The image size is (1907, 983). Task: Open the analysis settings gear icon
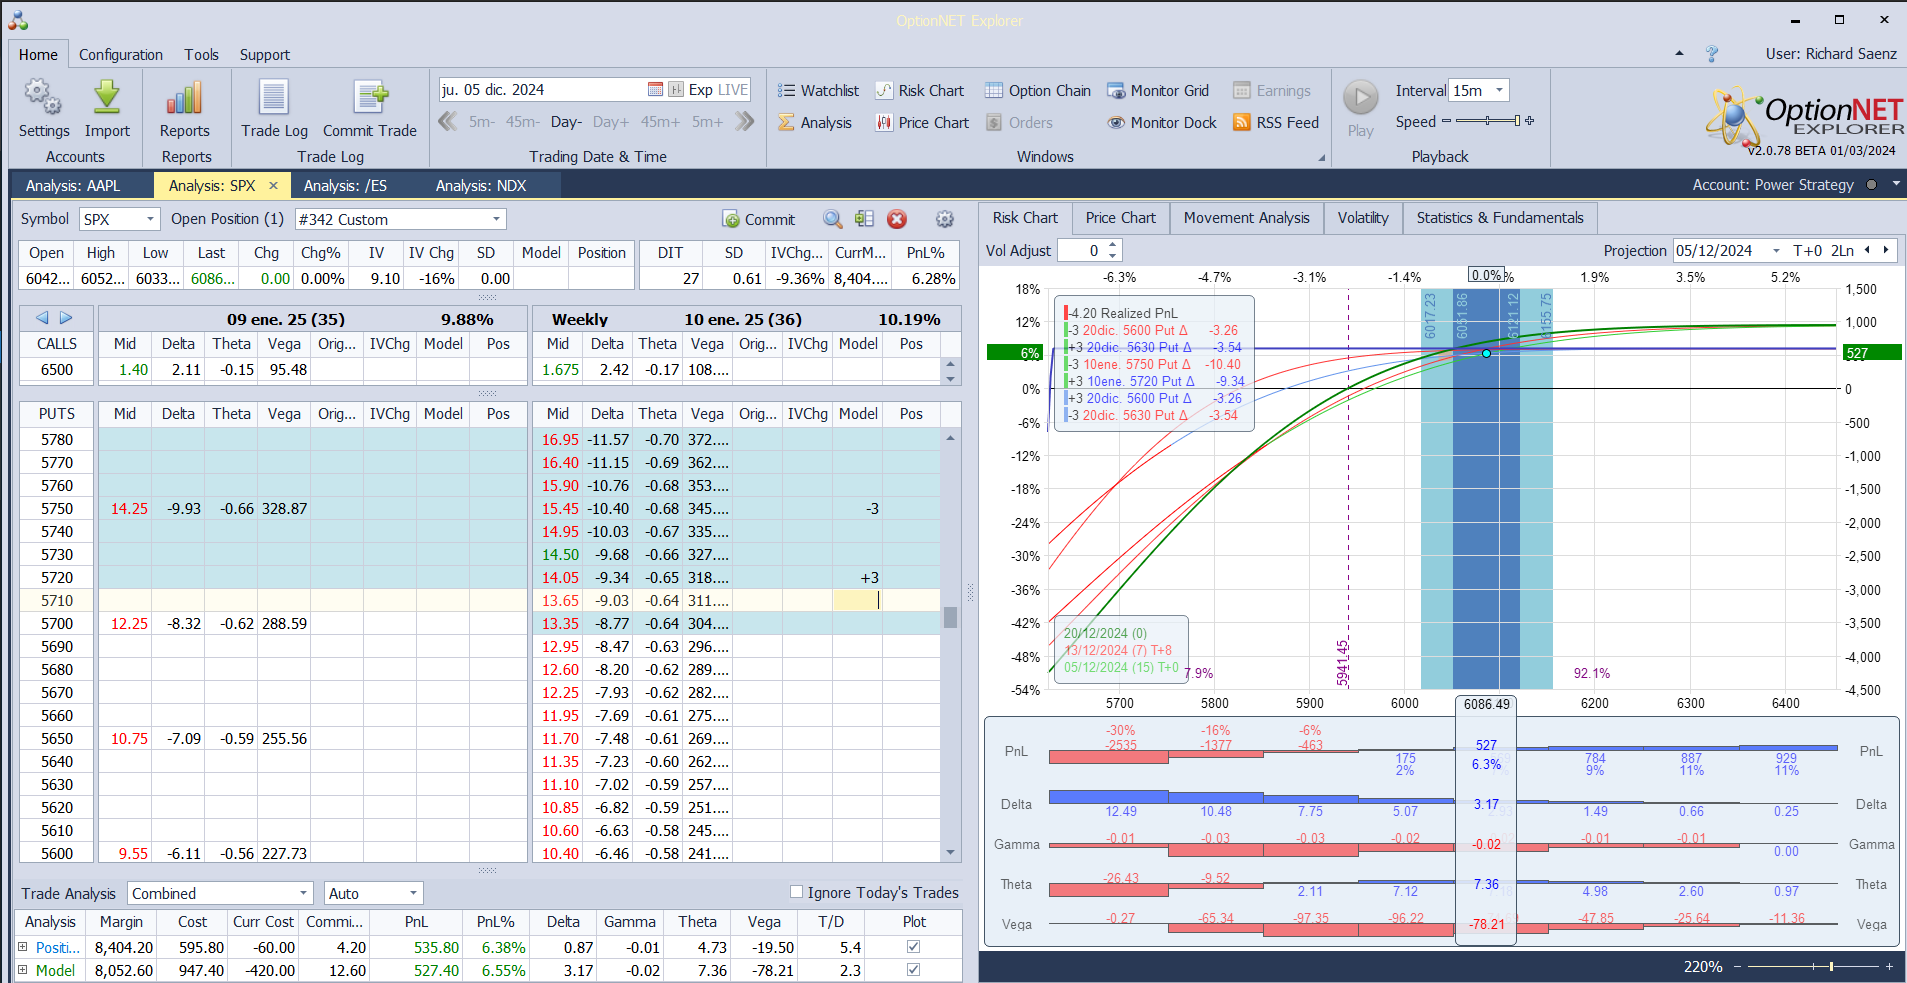tap(944, 219)
